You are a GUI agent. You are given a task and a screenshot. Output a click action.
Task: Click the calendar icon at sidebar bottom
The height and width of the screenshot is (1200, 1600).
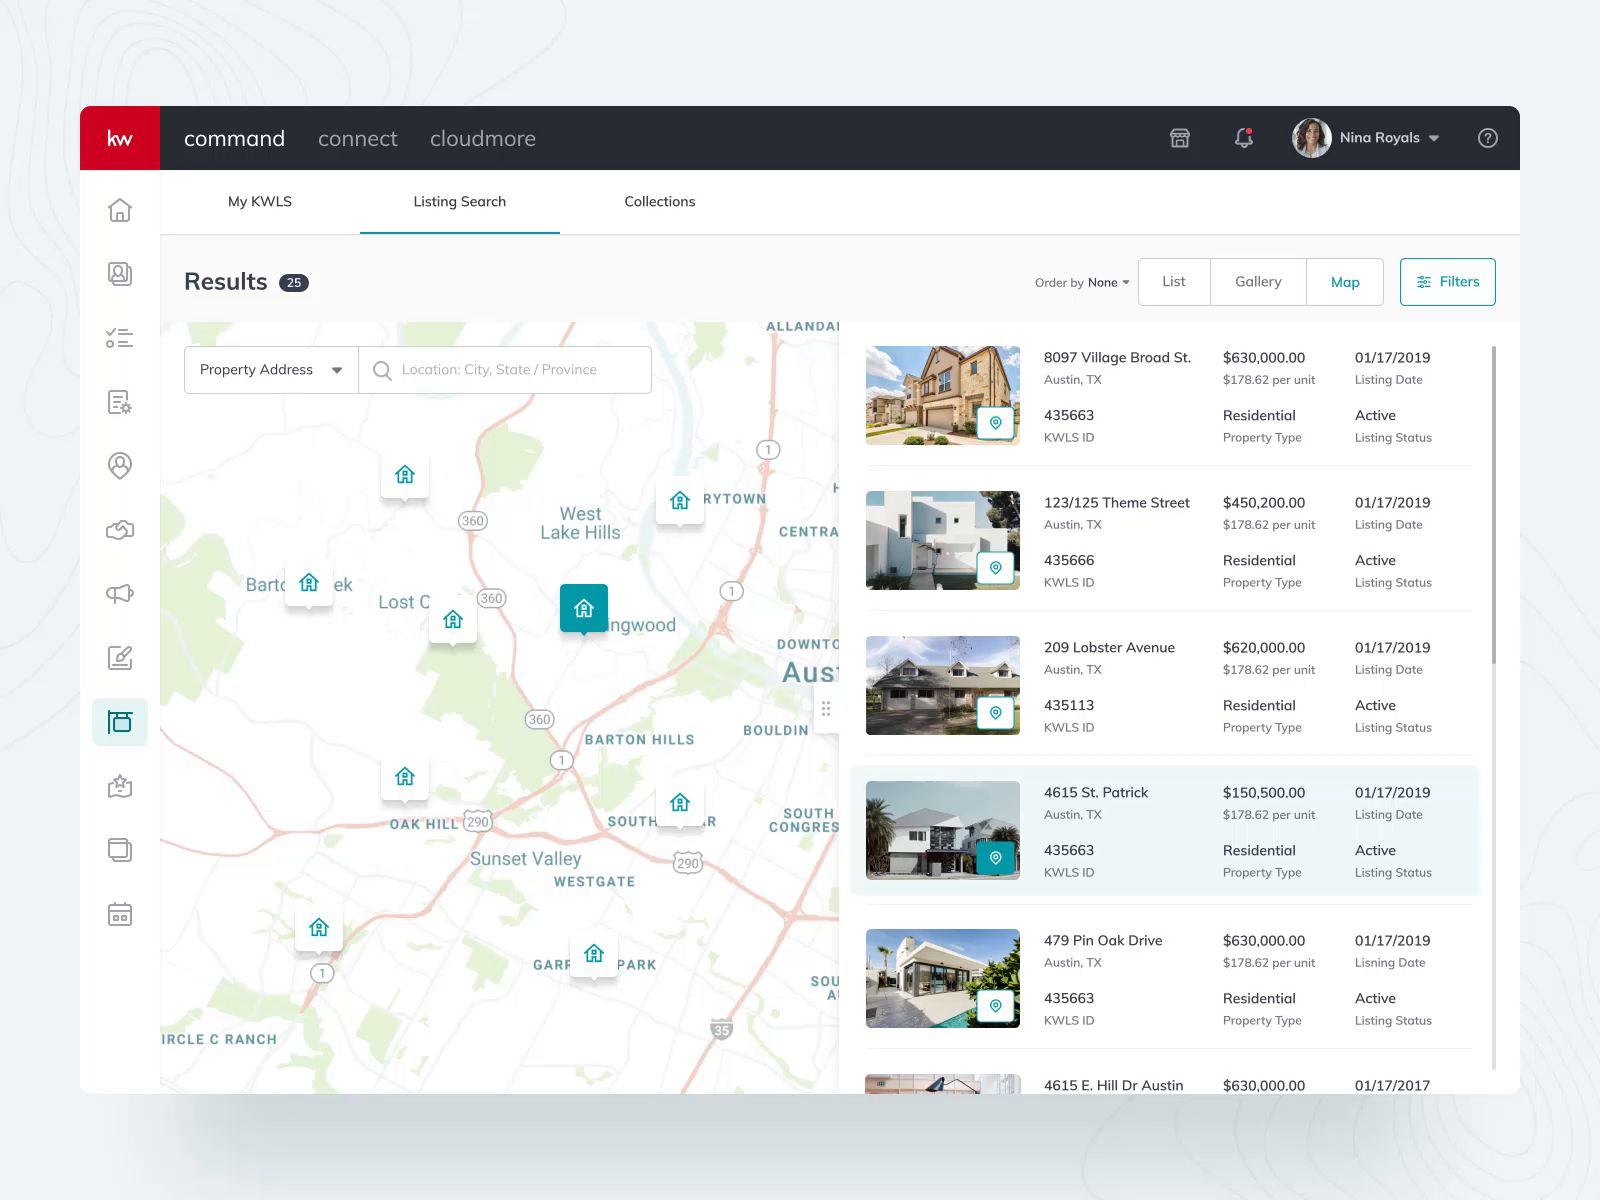click(120, 914)
